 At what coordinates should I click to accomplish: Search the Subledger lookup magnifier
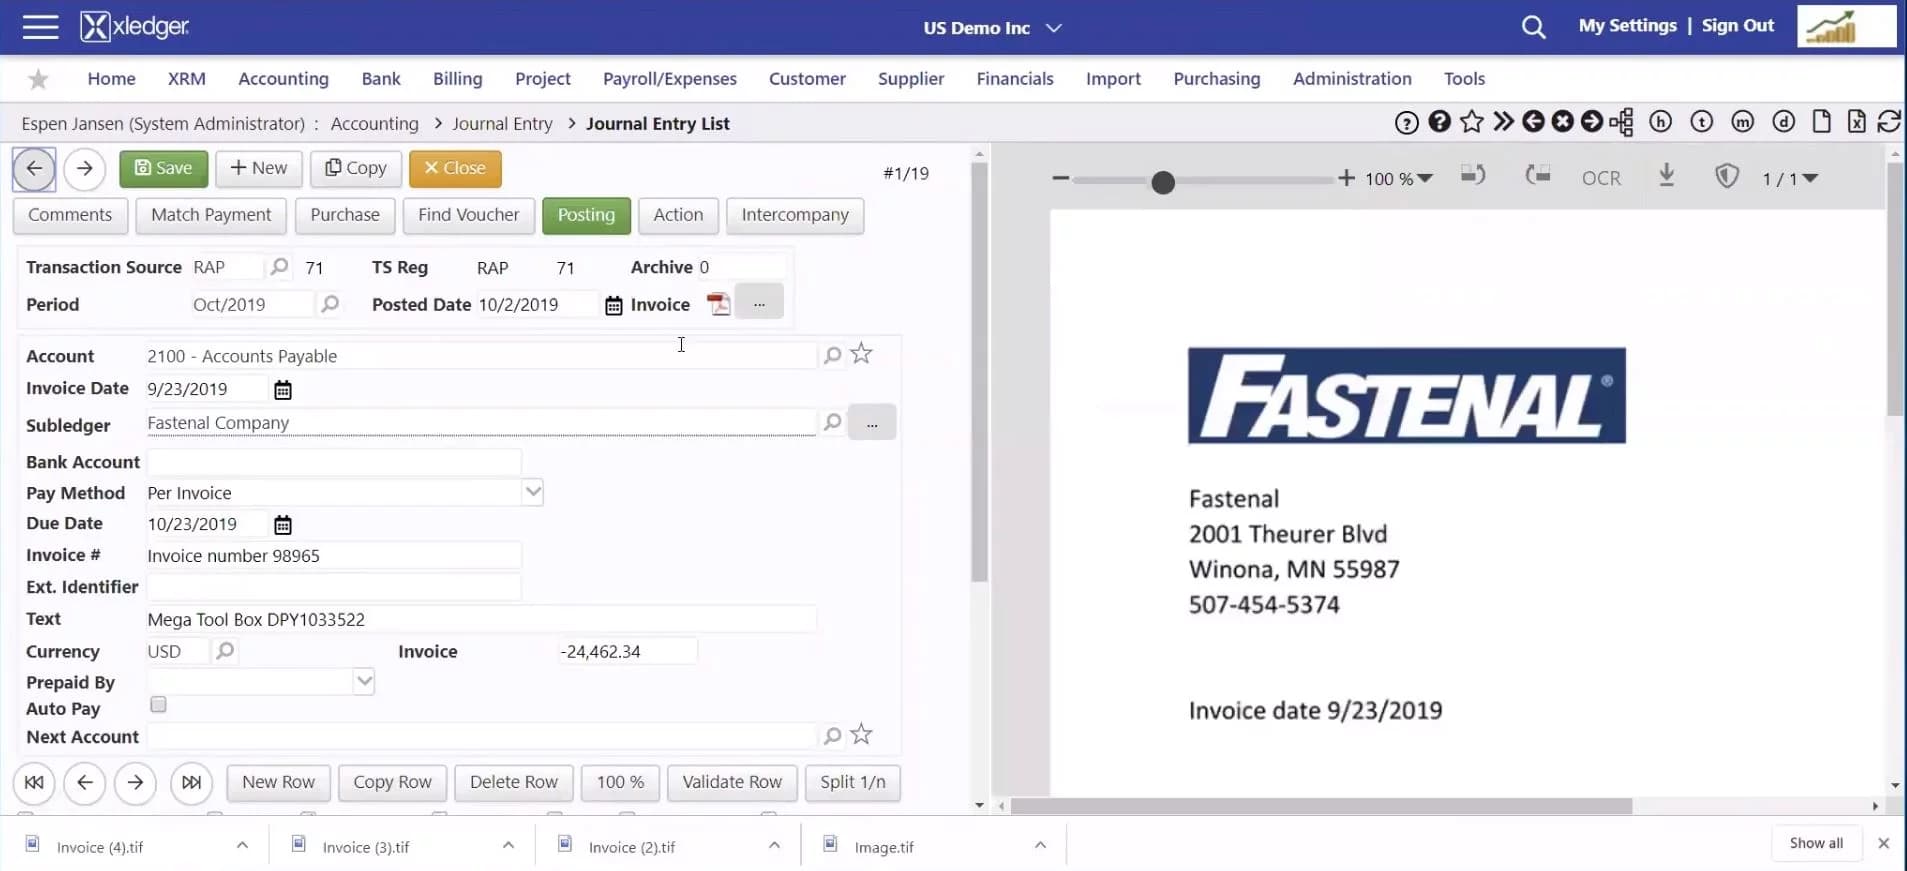click(x=832, y=423)
